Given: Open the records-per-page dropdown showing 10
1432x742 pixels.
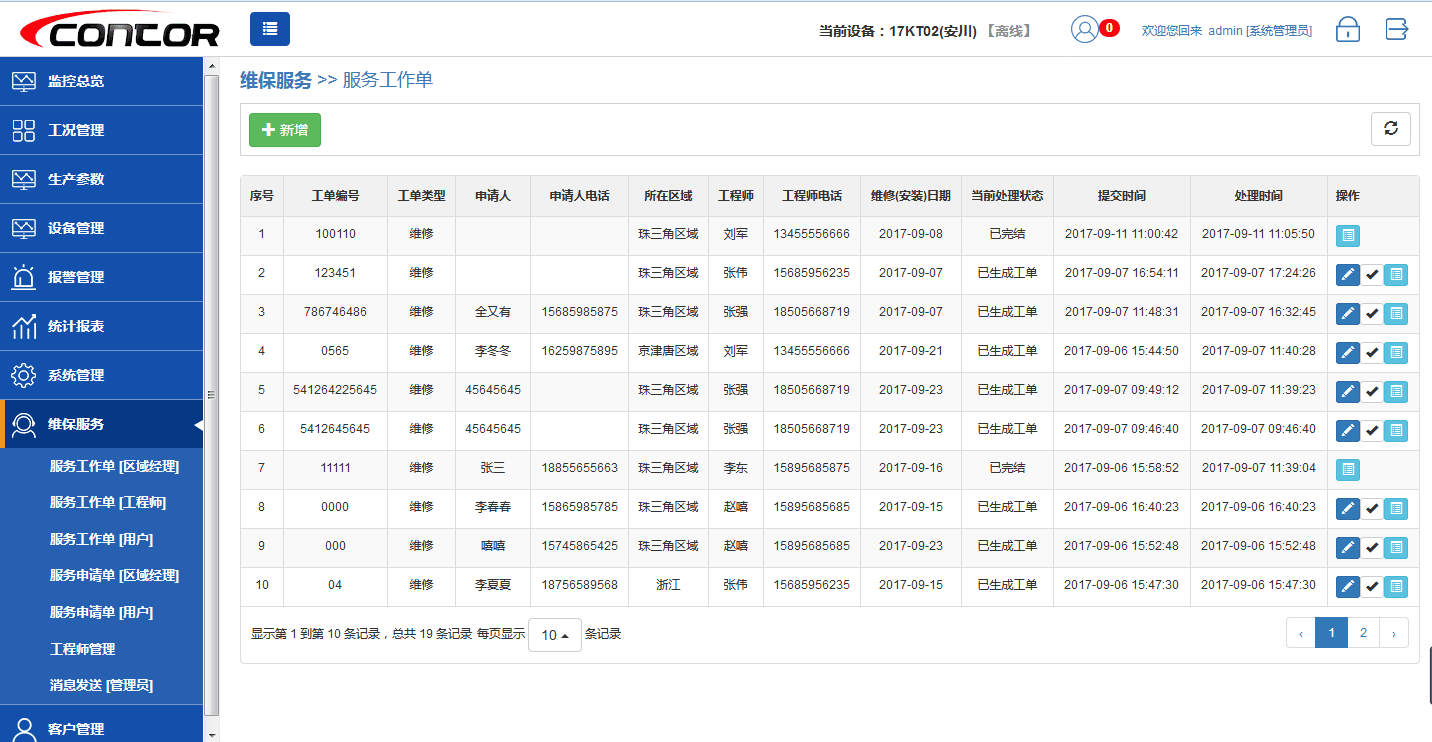Looking at the screenshot, I should pyautogui.click(x=554, y=635).
